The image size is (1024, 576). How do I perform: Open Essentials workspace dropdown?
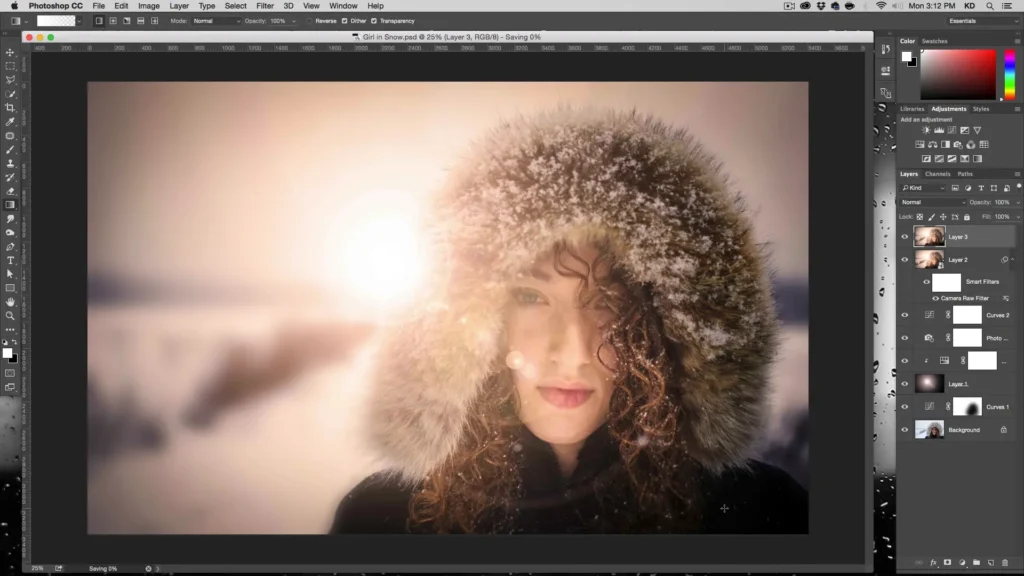[983, 21]
